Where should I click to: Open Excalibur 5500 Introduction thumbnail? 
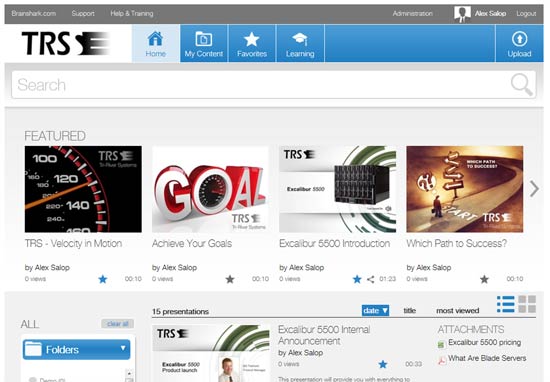(337, 189)
